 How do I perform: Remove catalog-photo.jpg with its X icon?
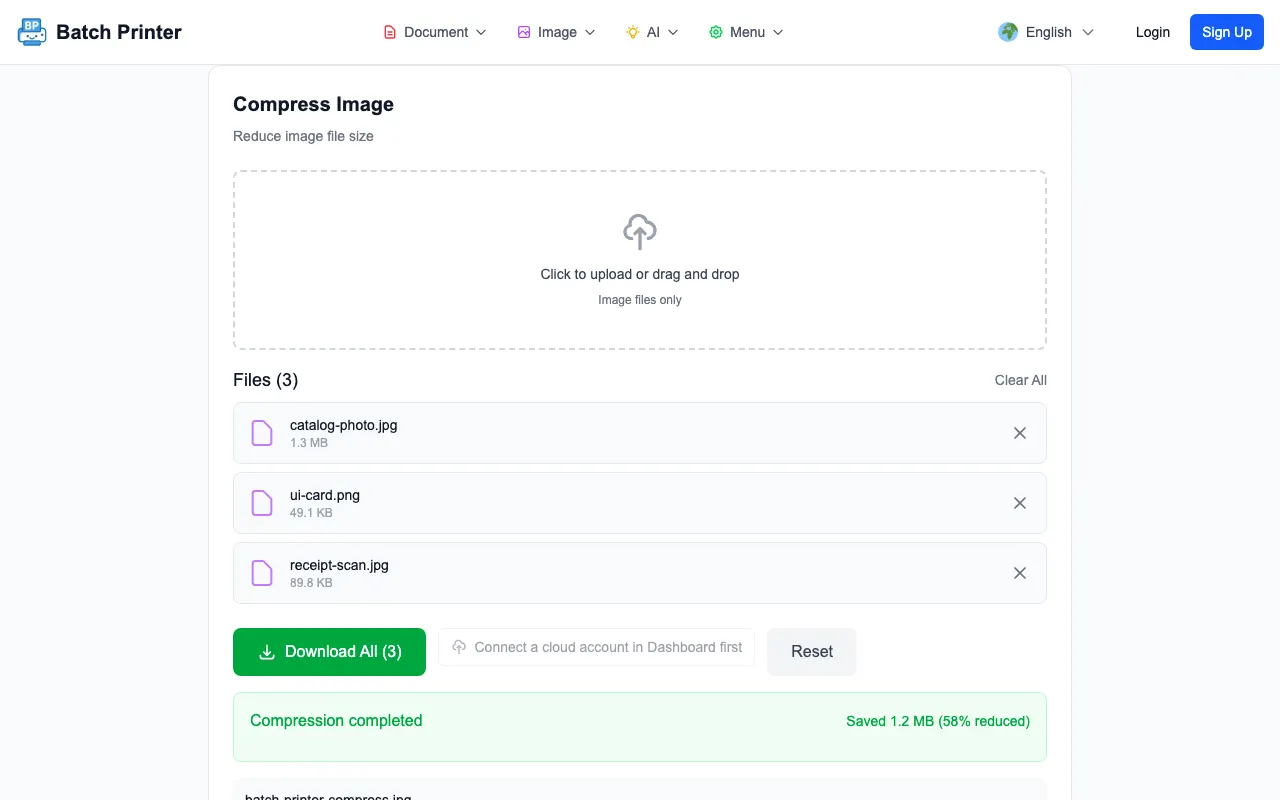click(1020, 433)
